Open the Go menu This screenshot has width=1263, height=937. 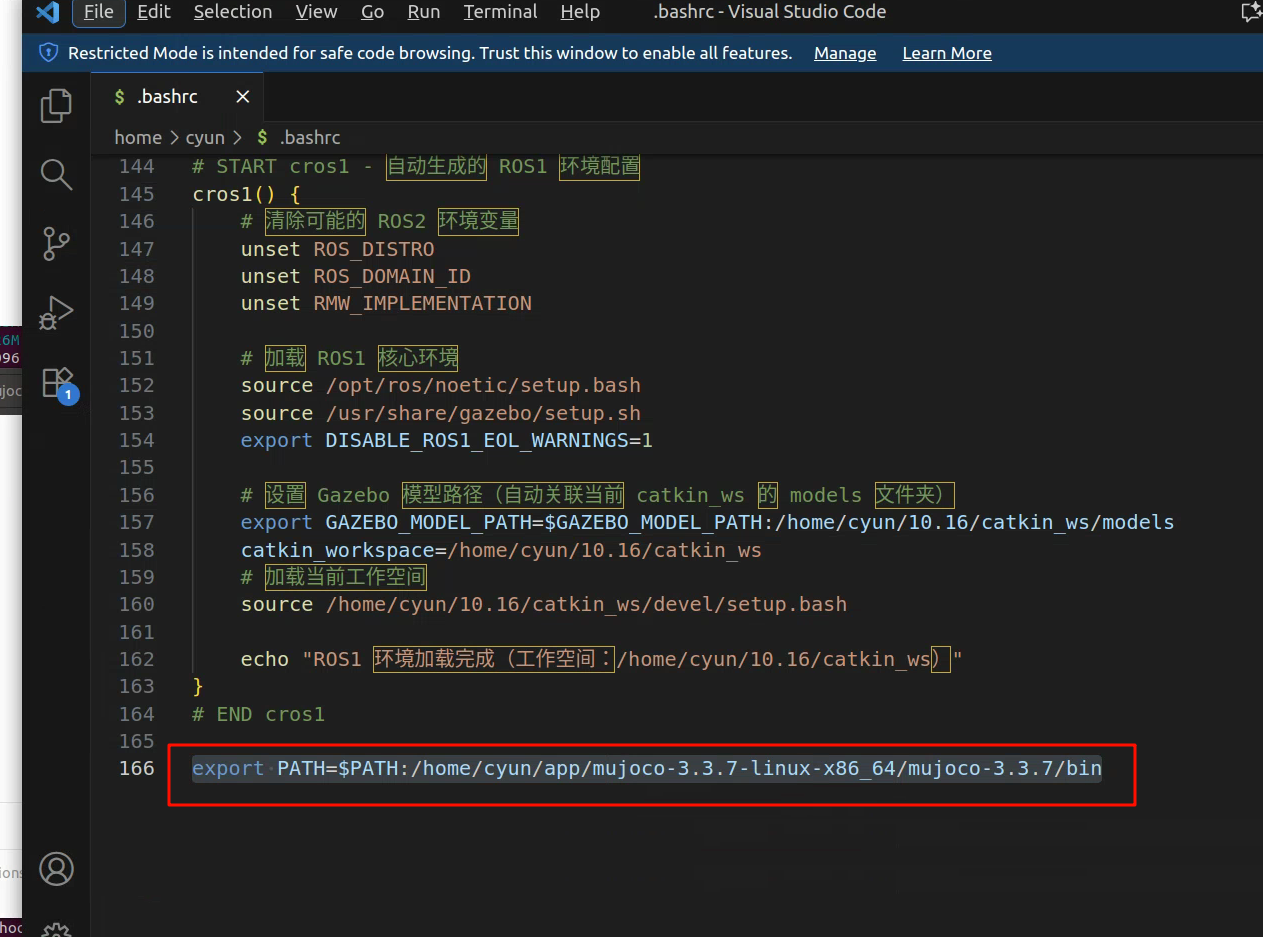pos(372,12)
